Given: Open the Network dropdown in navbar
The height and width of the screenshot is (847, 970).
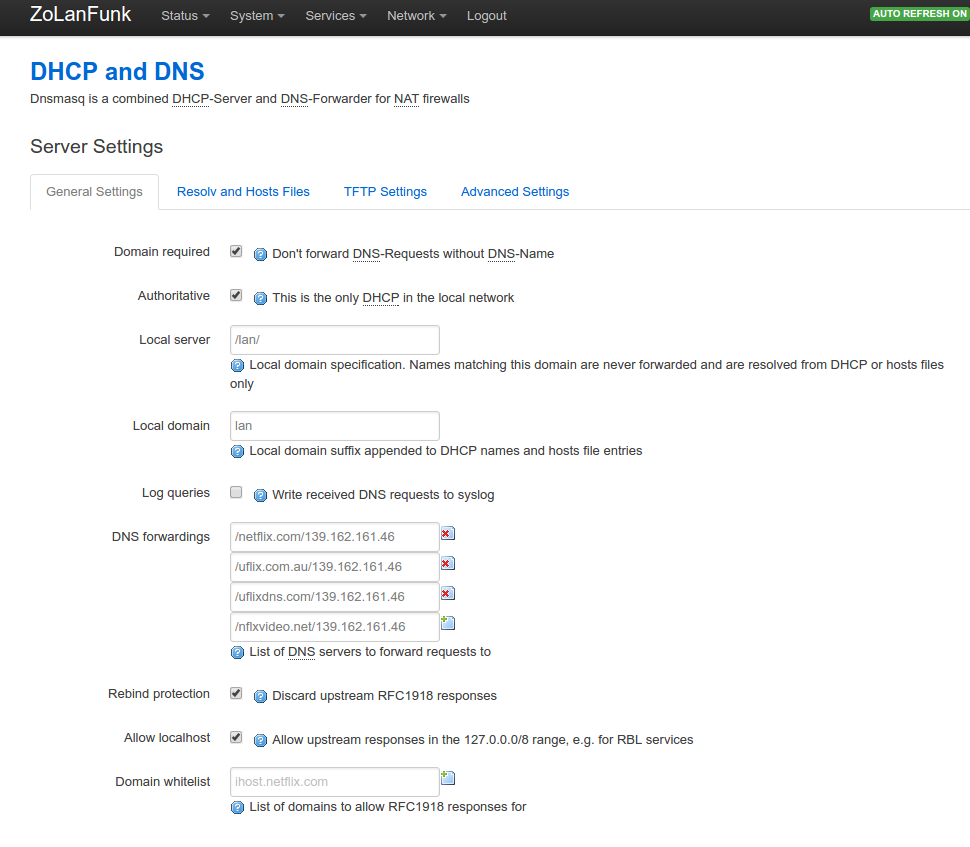Looking at the screenshot, I should click(x=416, y=16).
